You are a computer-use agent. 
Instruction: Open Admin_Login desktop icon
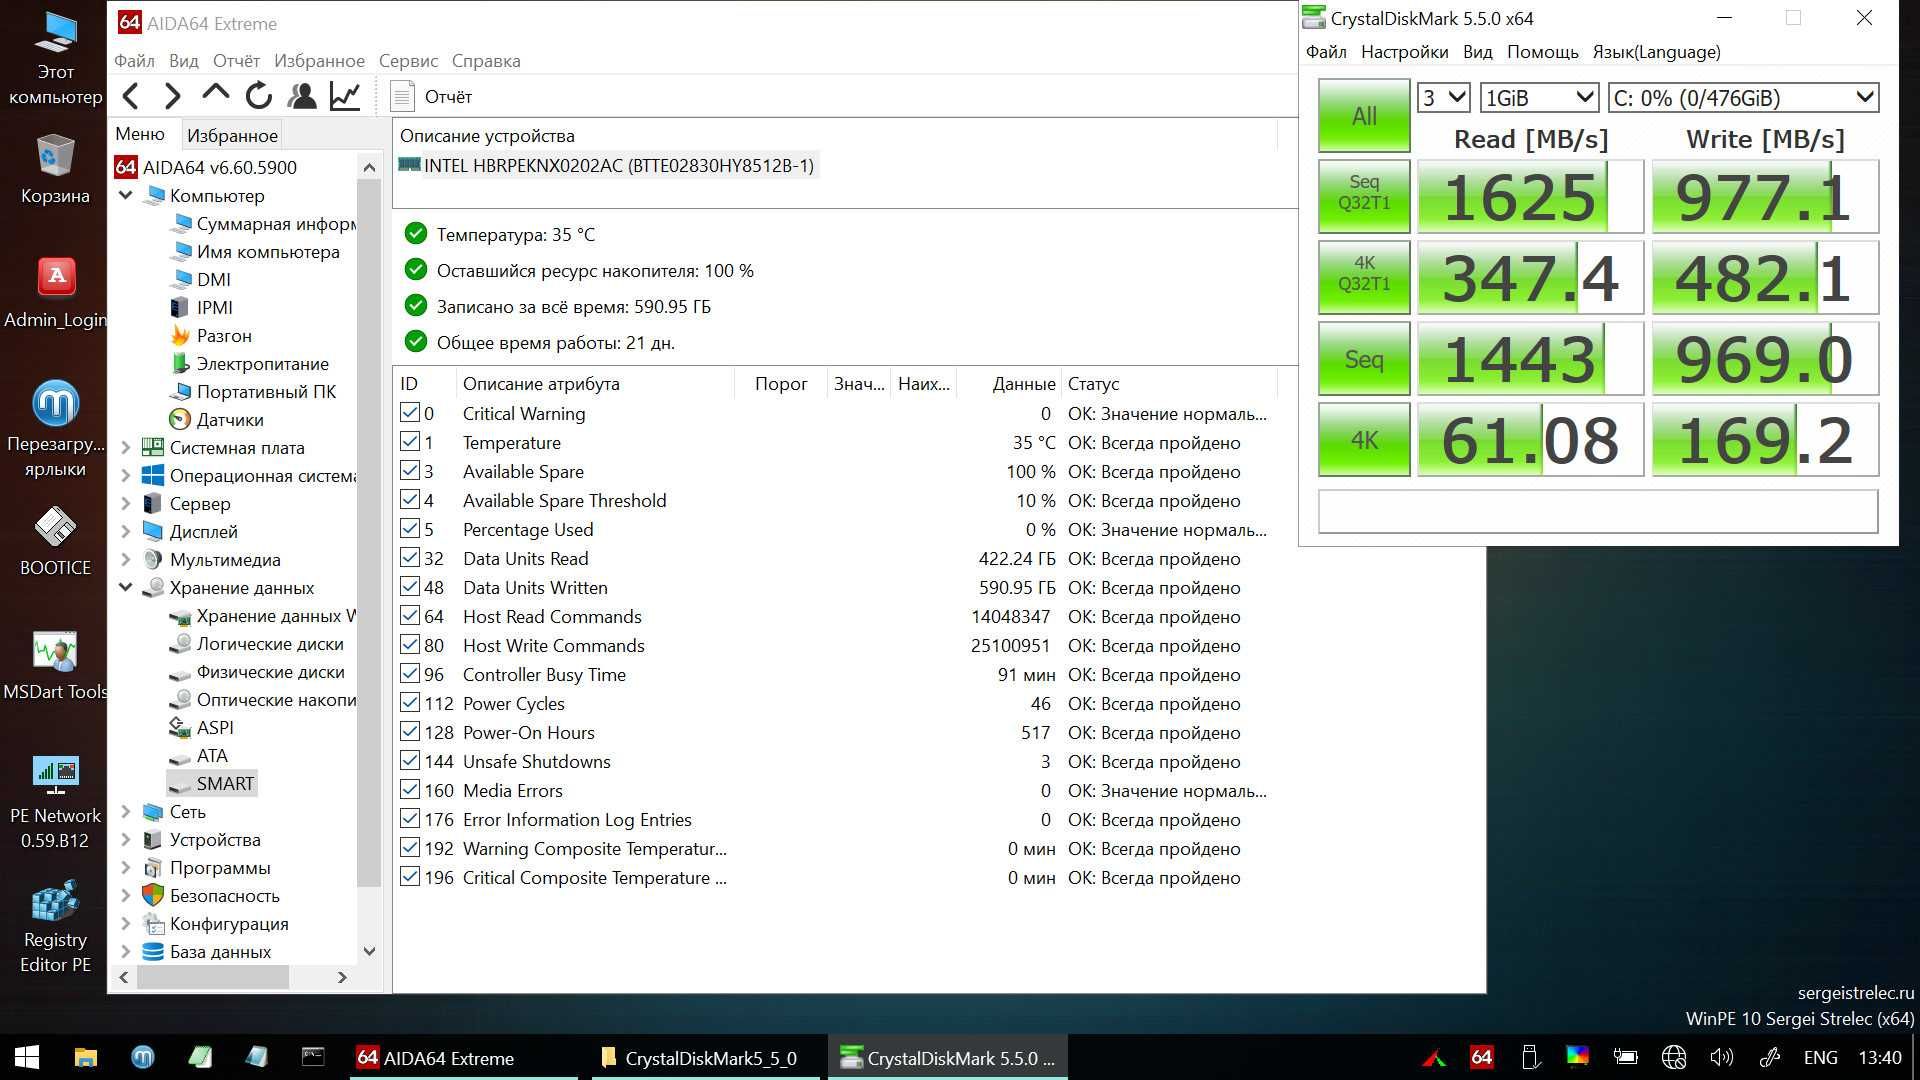(x=55, y=293)
